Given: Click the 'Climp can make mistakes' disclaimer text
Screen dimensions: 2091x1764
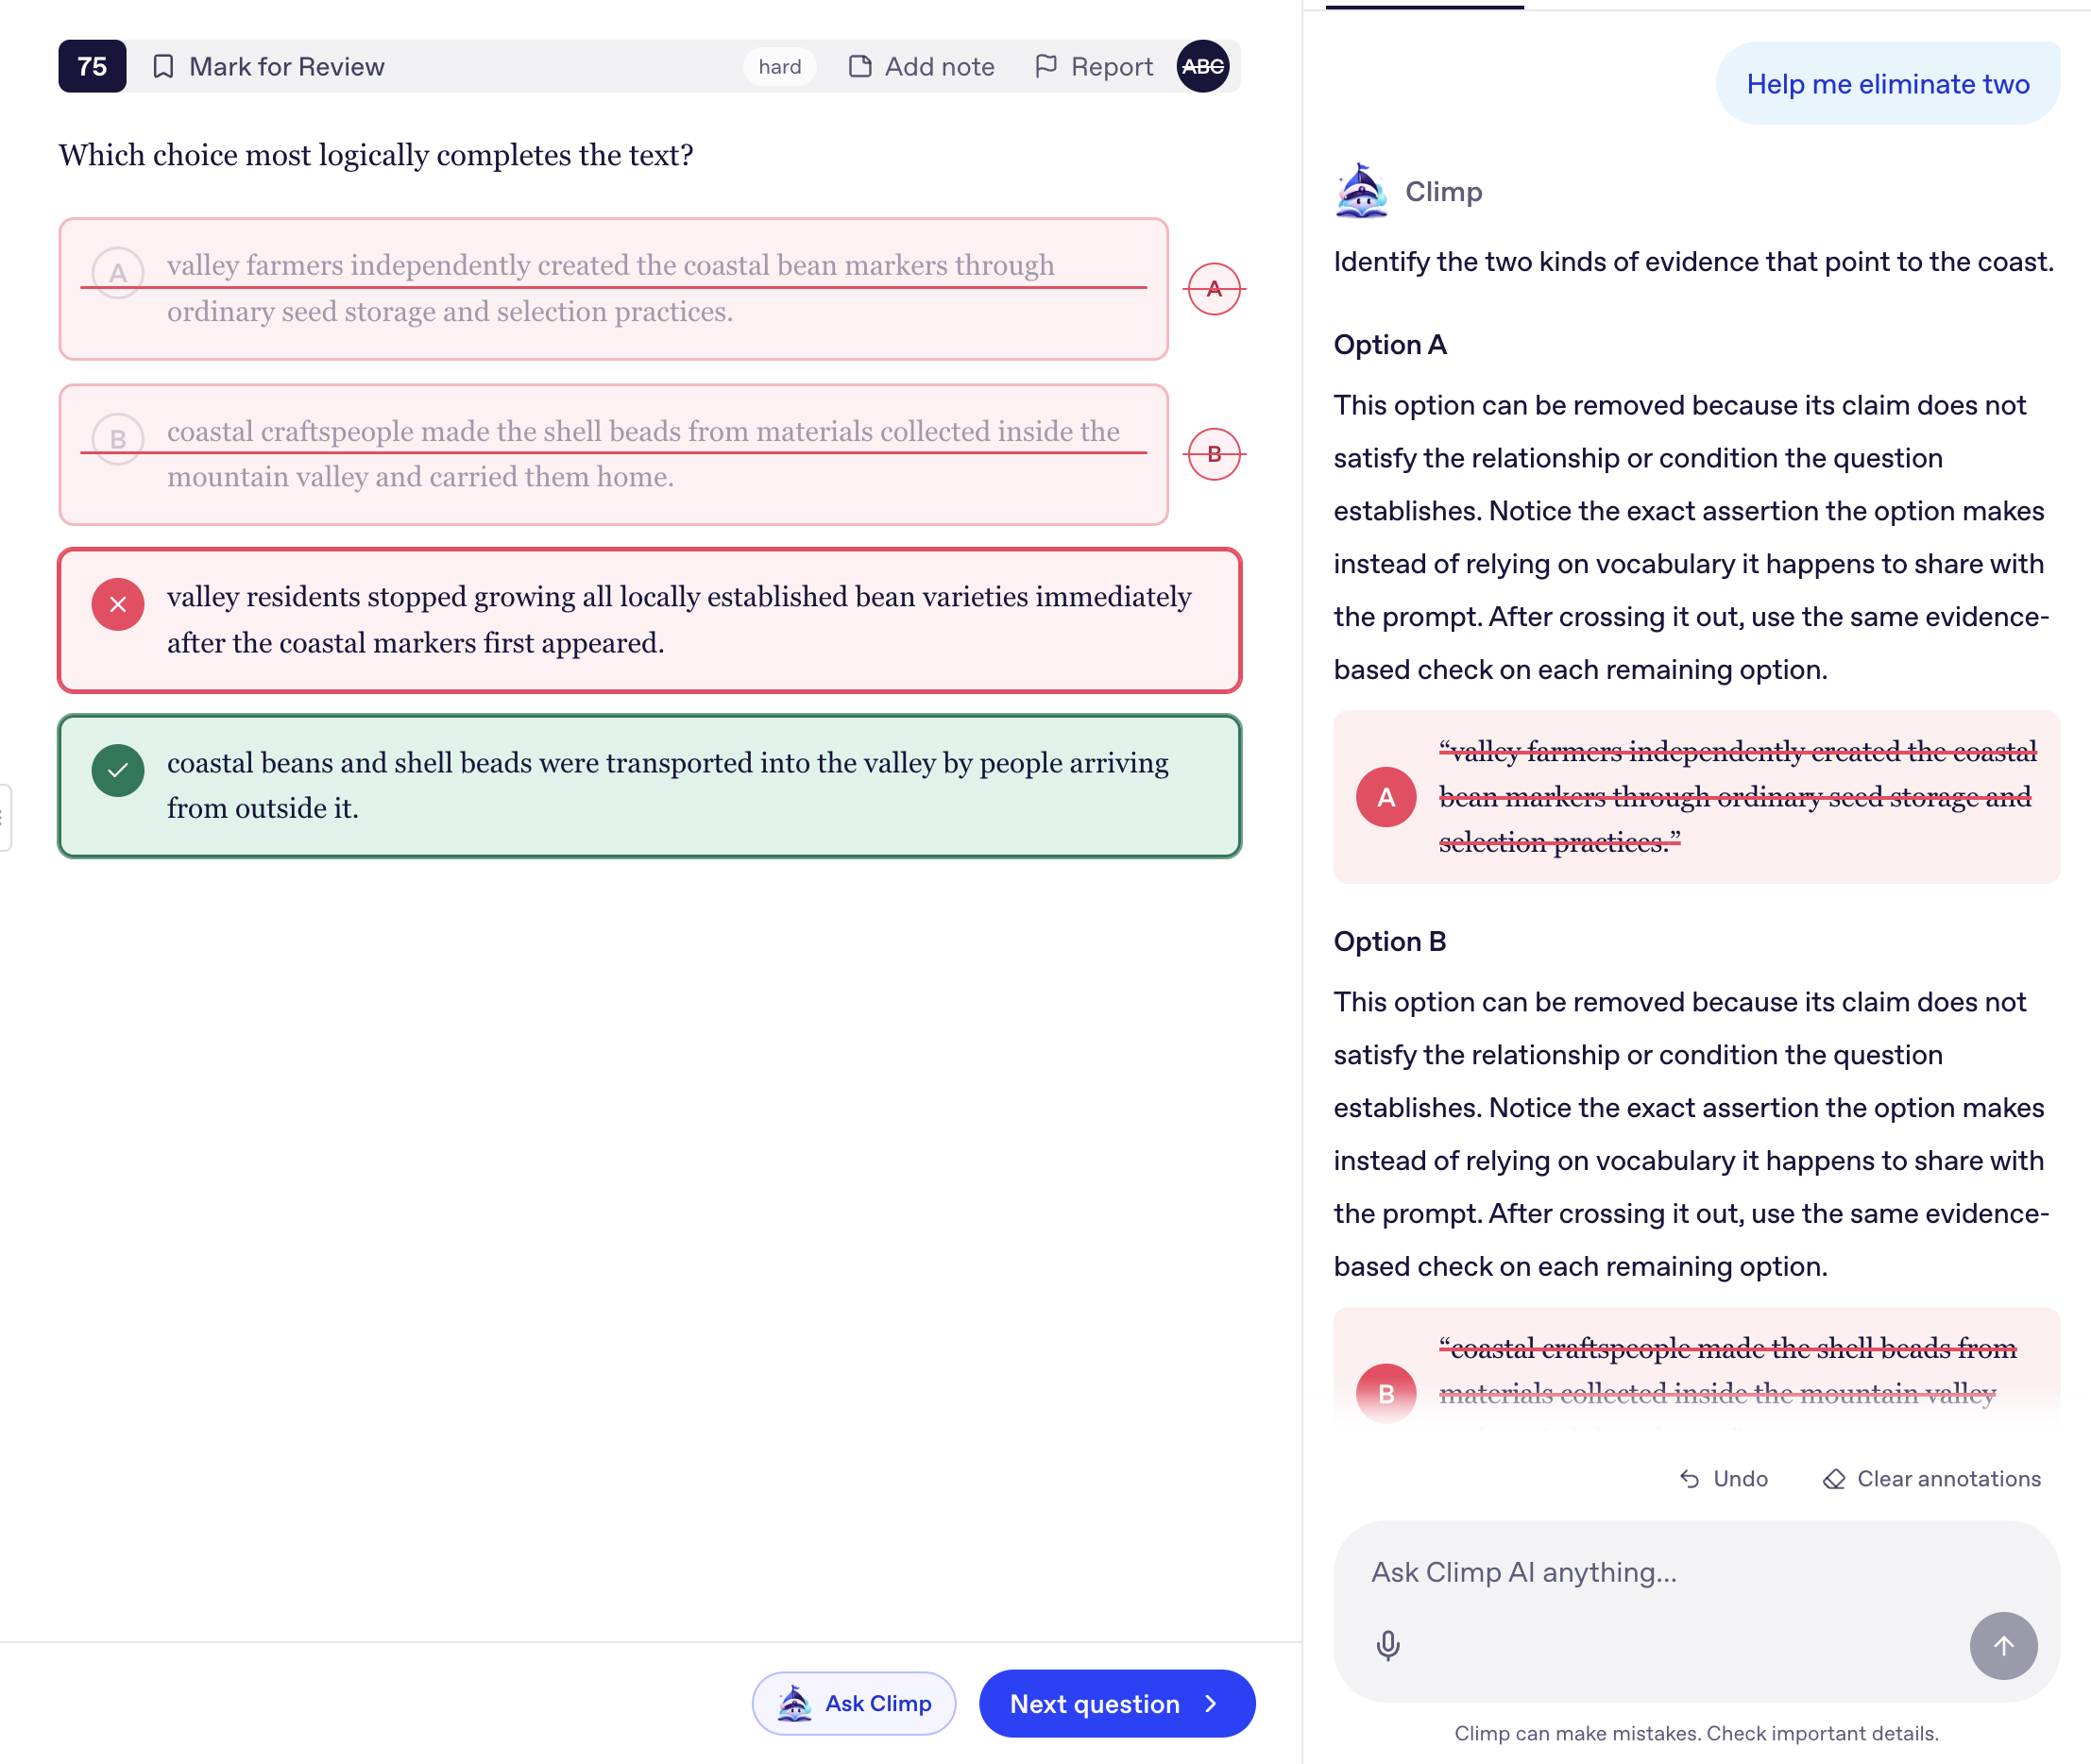Looking at the screenshot, I should point(1696,1733).
